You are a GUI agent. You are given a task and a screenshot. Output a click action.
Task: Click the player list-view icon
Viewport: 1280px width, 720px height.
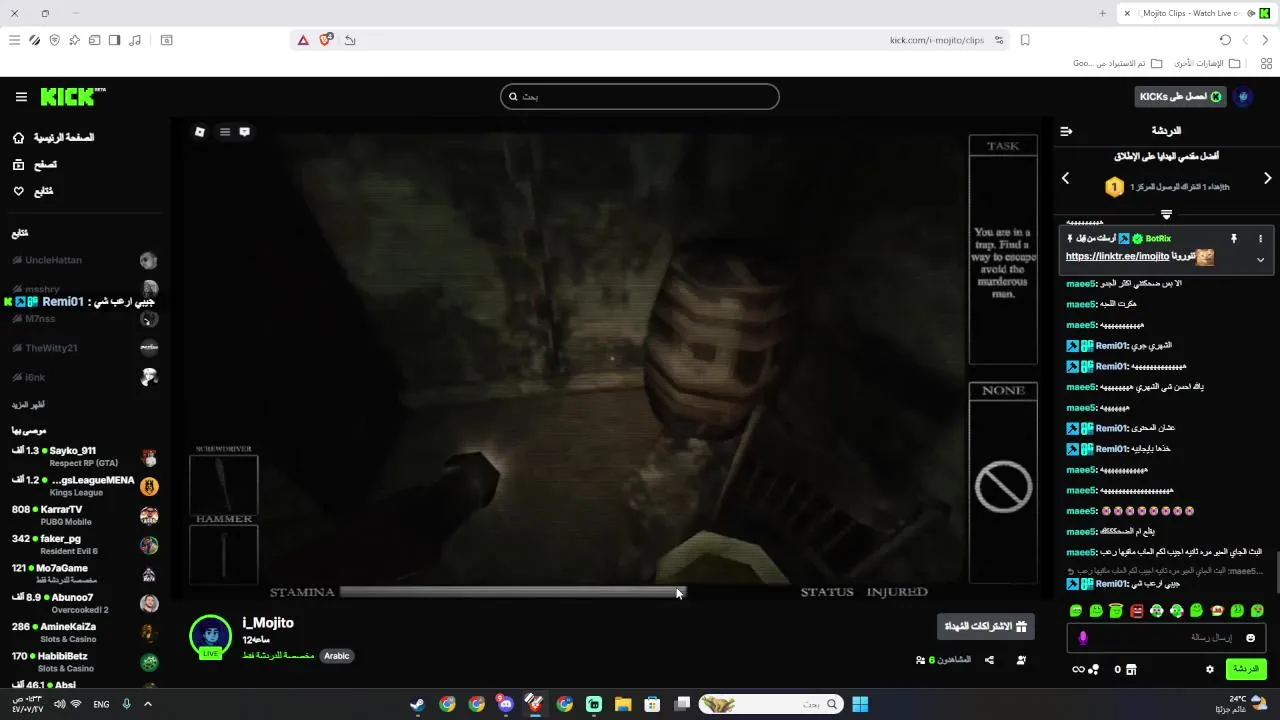(225, 132)
